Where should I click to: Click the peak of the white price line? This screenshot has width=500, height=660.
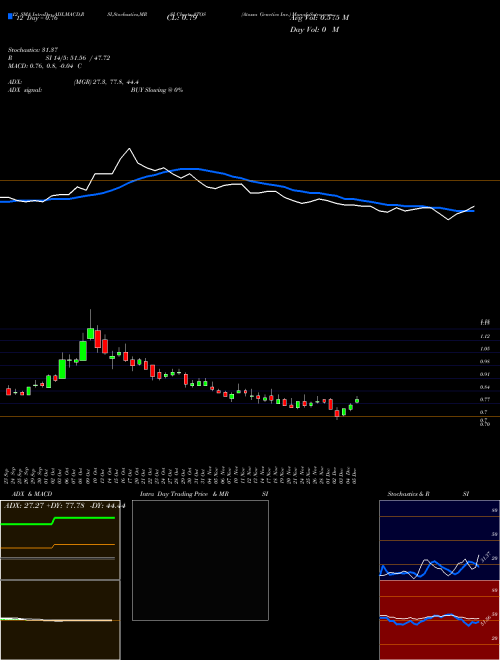(x=129, y=149)
